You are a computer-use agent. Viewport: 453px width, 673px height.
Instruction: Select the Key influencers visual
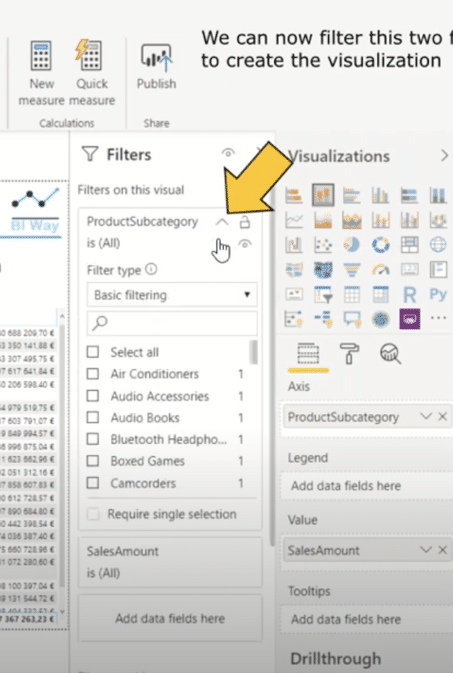point(294,319)
